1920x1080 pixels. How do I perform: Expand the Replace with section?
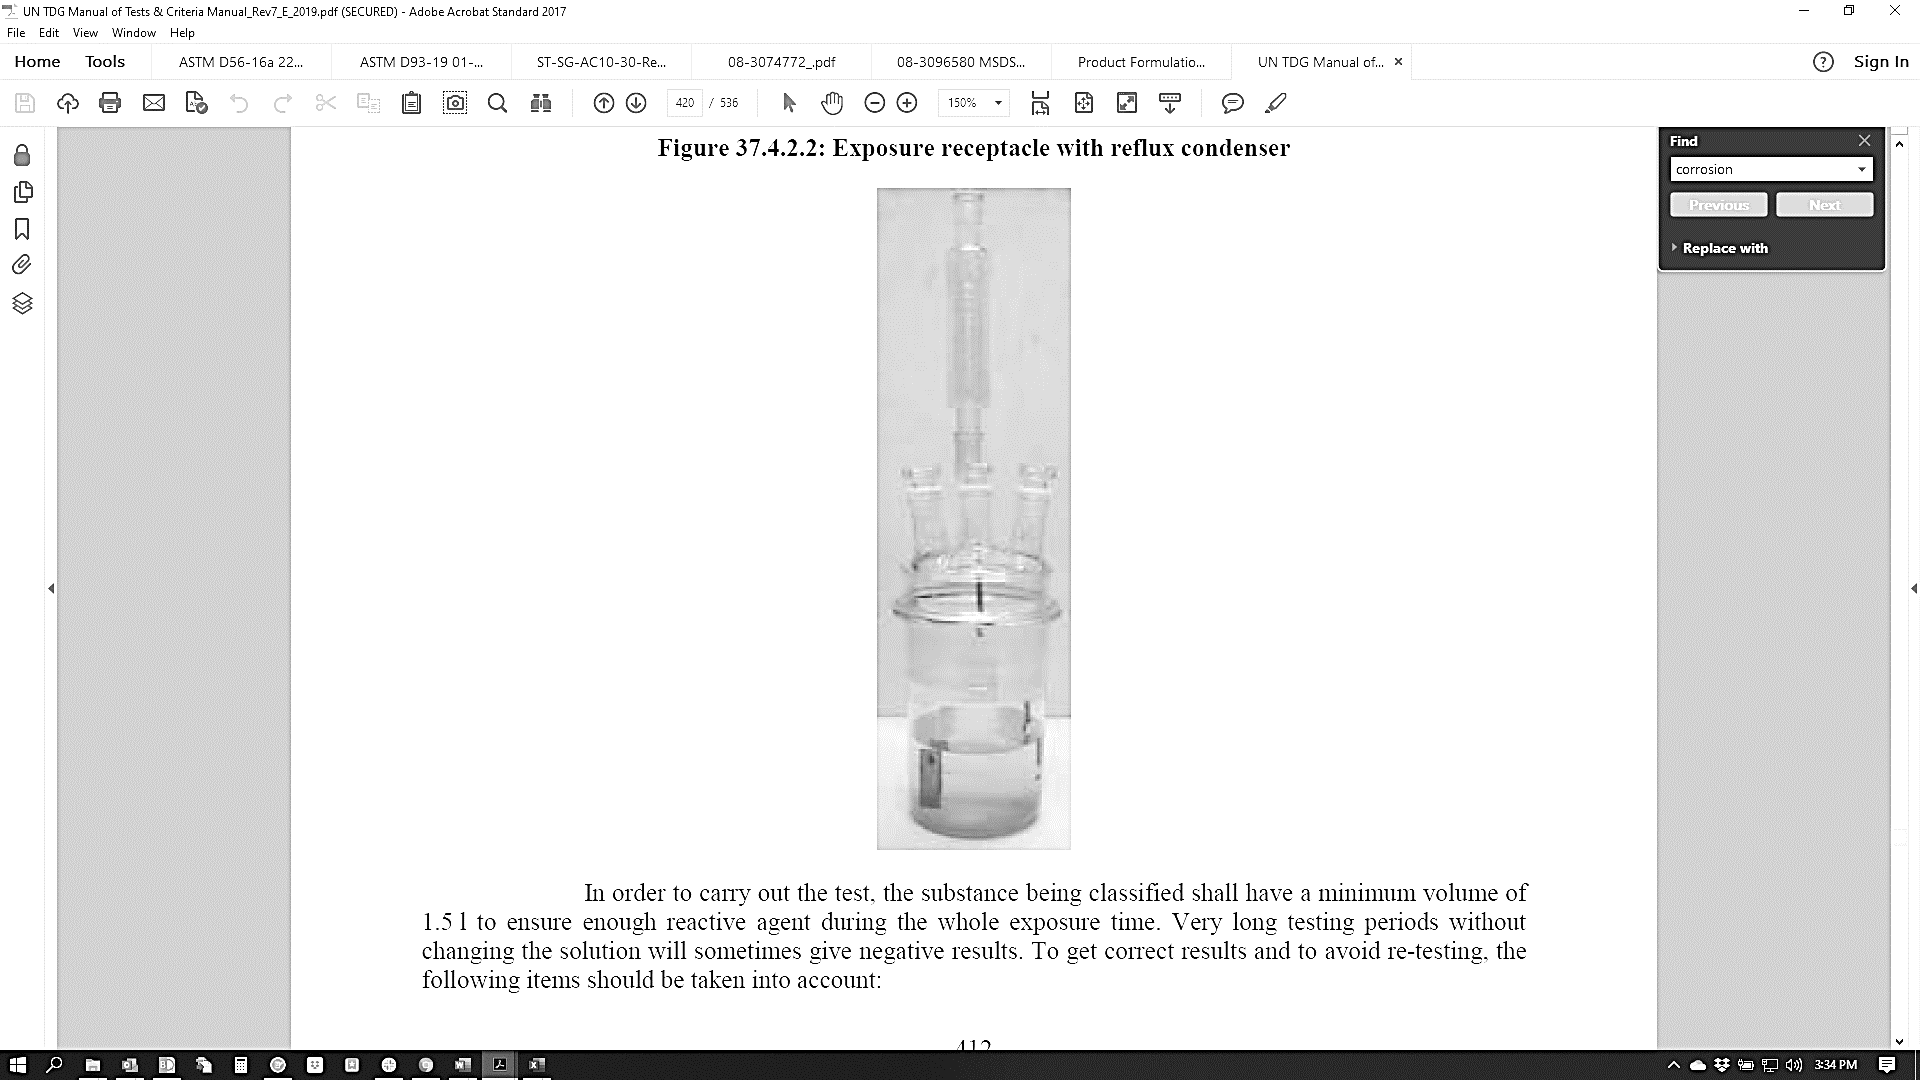click(x=1724, y=248)
